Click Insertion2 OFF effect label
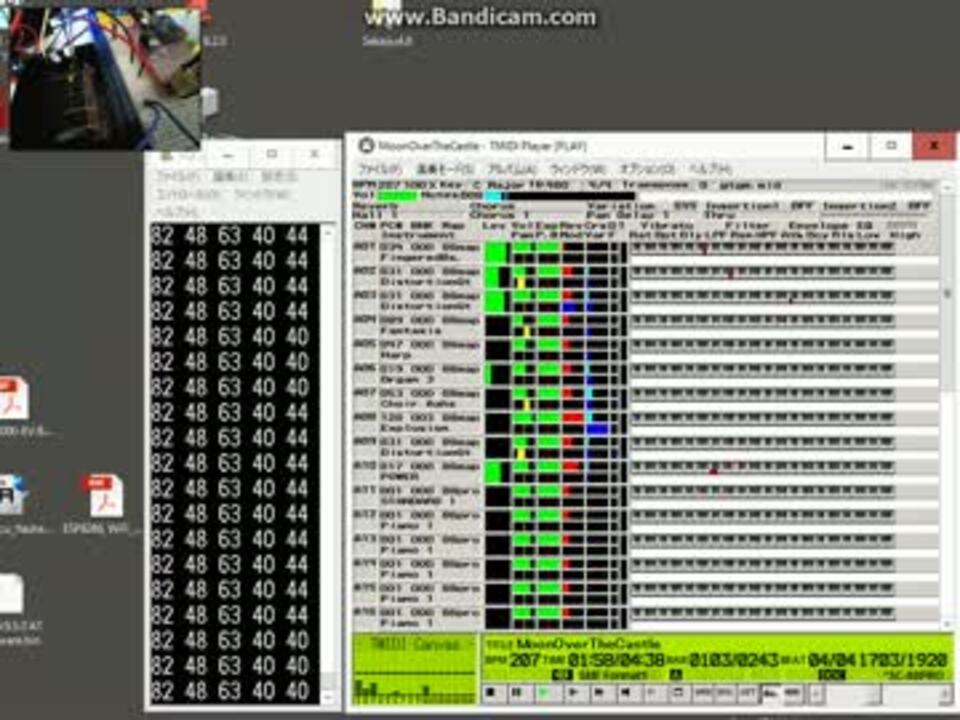960x720 pixels. coord(877,206)
